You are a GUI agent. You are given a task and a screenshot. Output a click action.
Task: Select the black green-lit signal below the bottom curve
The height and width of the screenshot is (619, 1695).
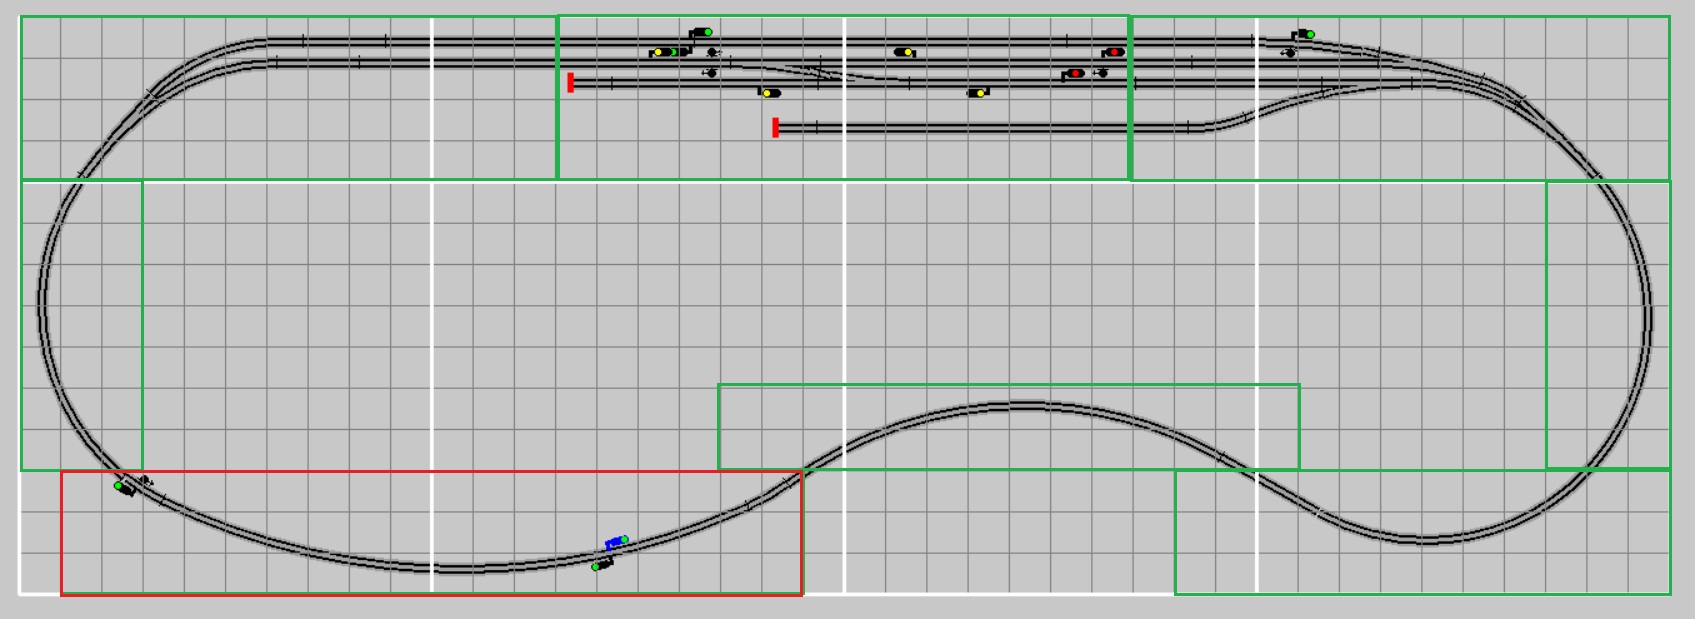601,565
